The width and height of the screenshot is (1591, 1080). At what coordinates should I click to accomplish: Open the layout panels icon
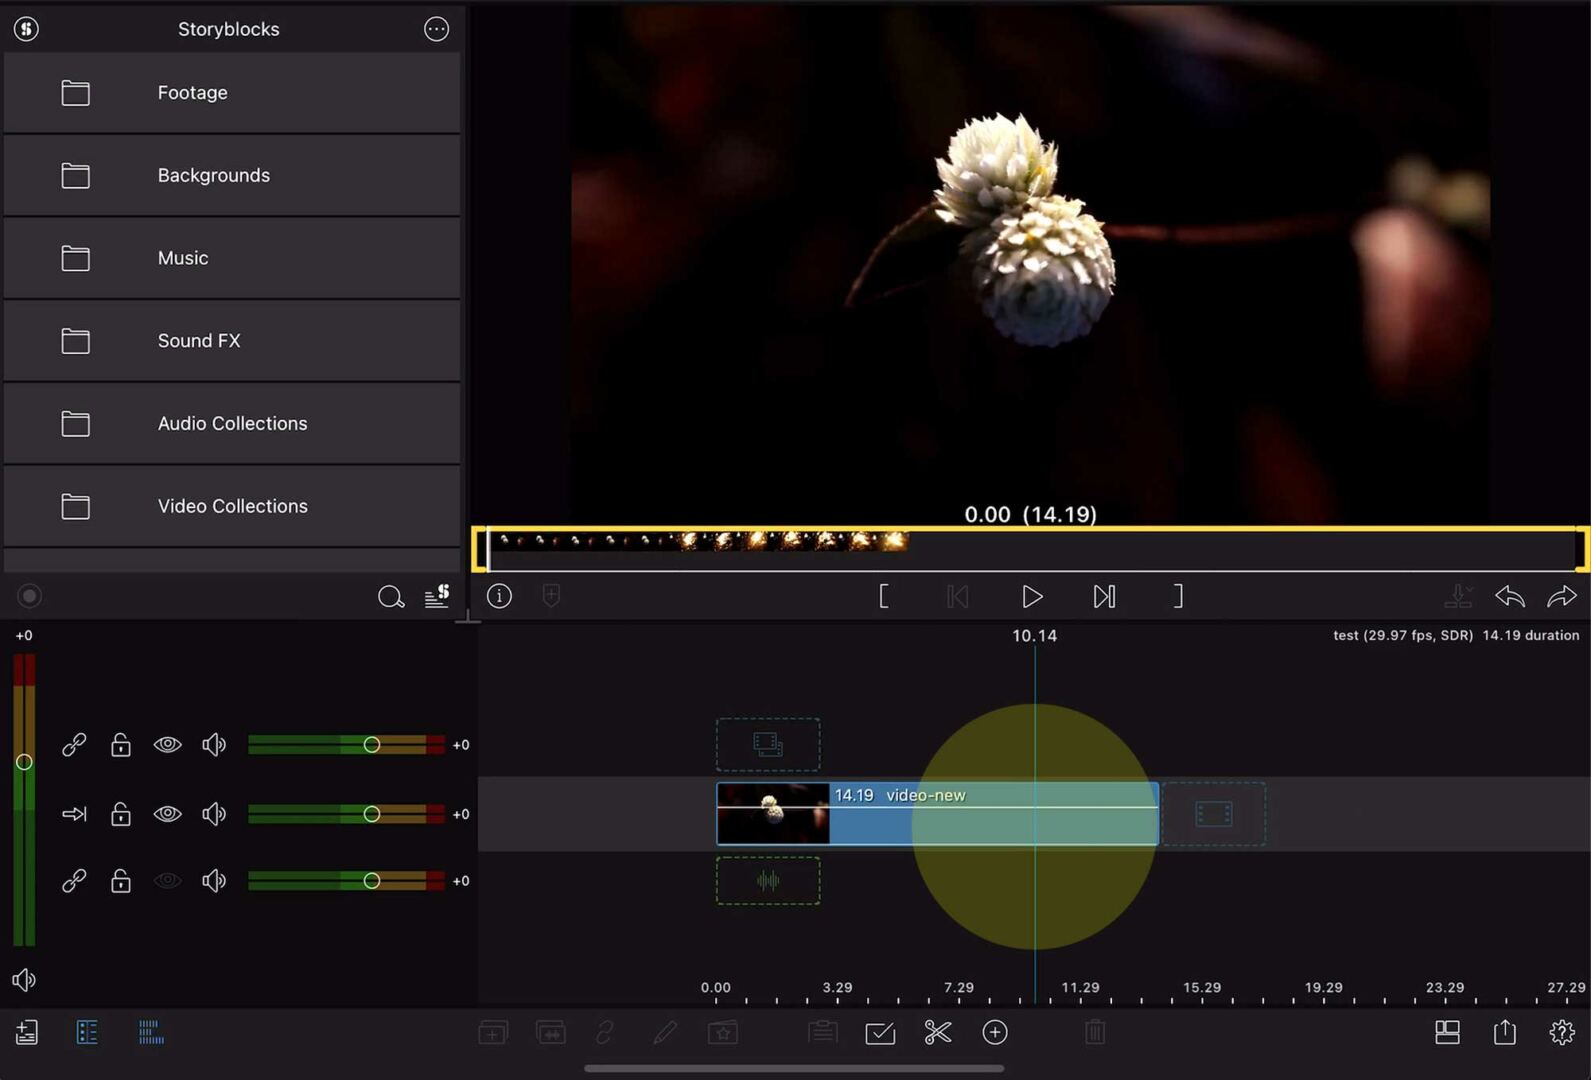tap(1447, 1033)
